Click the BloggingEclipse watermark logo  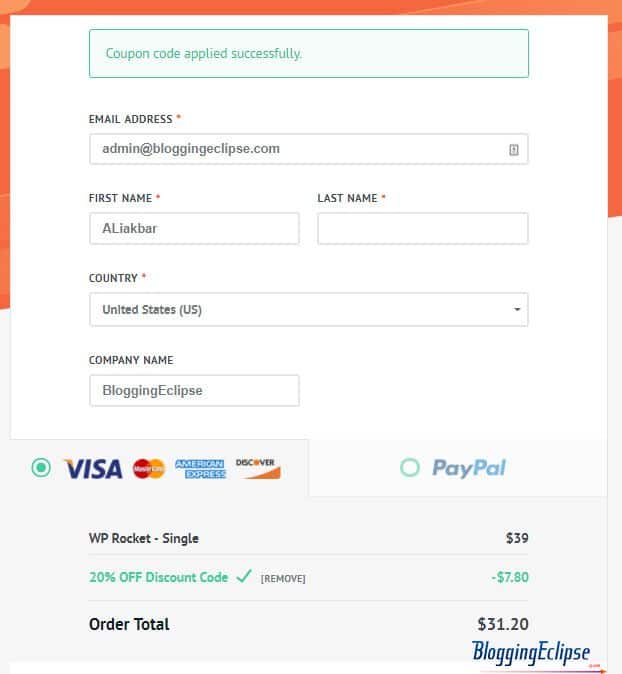click(x=531, y=653)
